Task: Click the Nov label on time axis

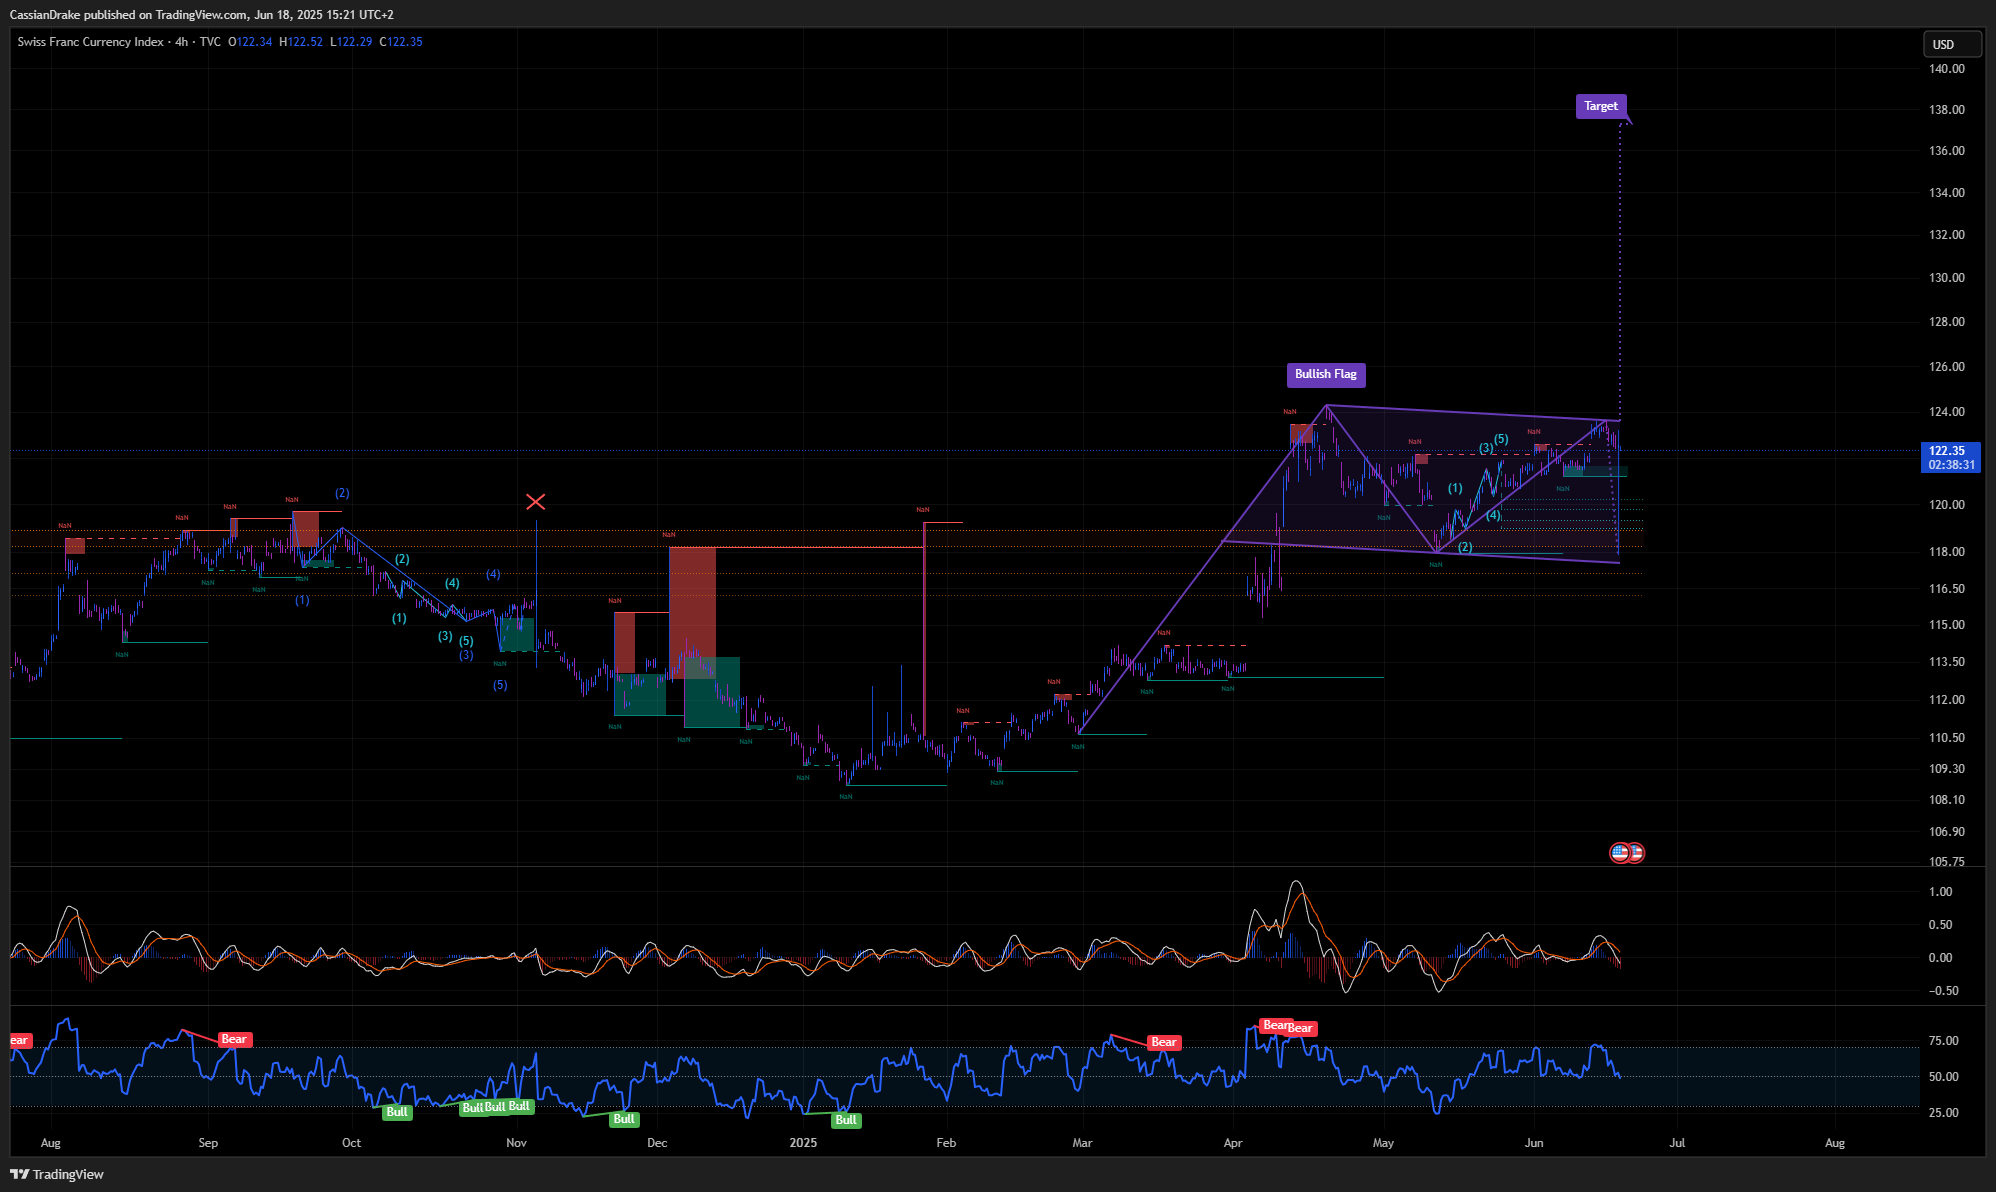Action: click(x=516, y=1143)
